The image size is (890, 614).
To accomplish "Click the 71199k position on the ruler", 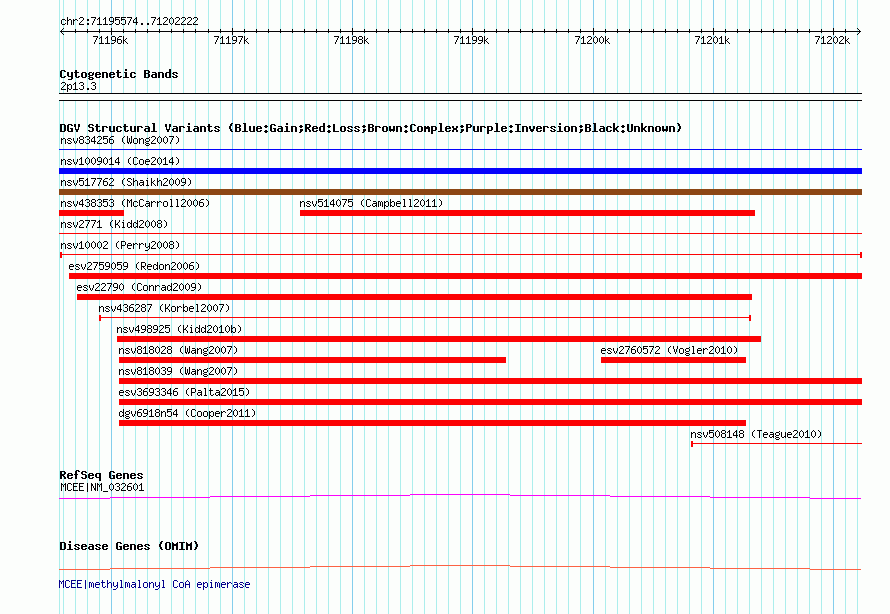I will pyautogui.click(x=471, y=40).
